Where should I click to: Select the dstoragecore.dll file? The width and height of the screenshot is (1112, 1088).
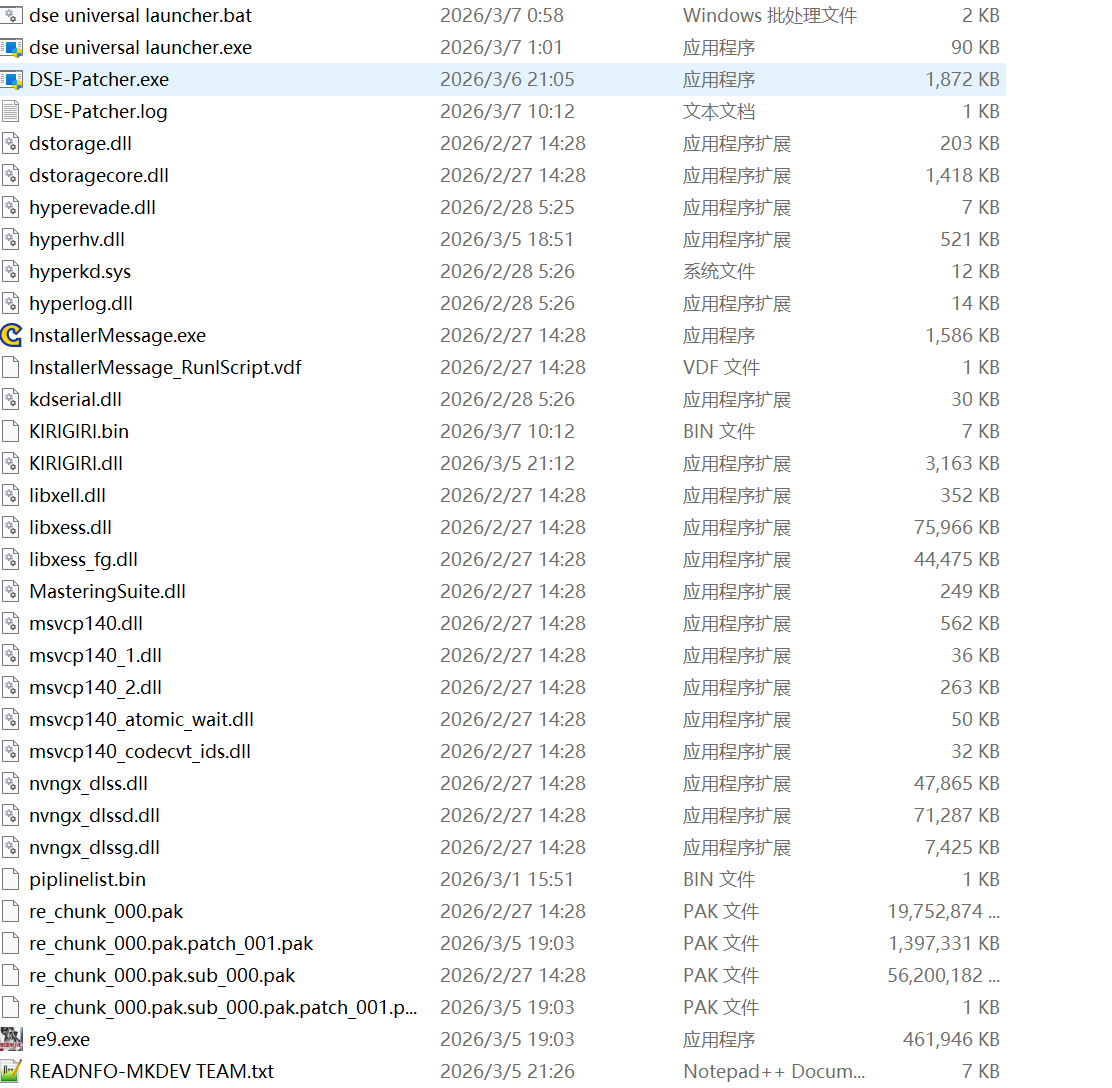pos(99,176)
